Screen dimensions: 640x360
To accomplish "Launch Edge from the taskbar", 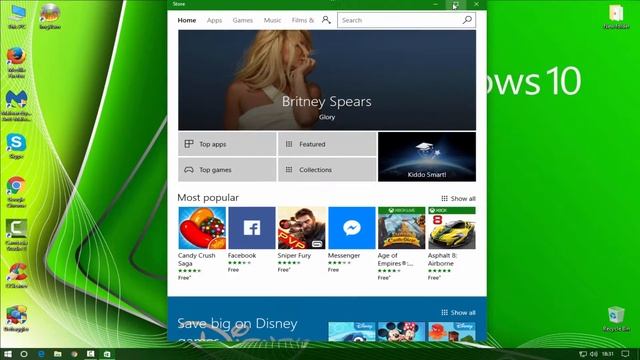I will (x=41, y=354).
